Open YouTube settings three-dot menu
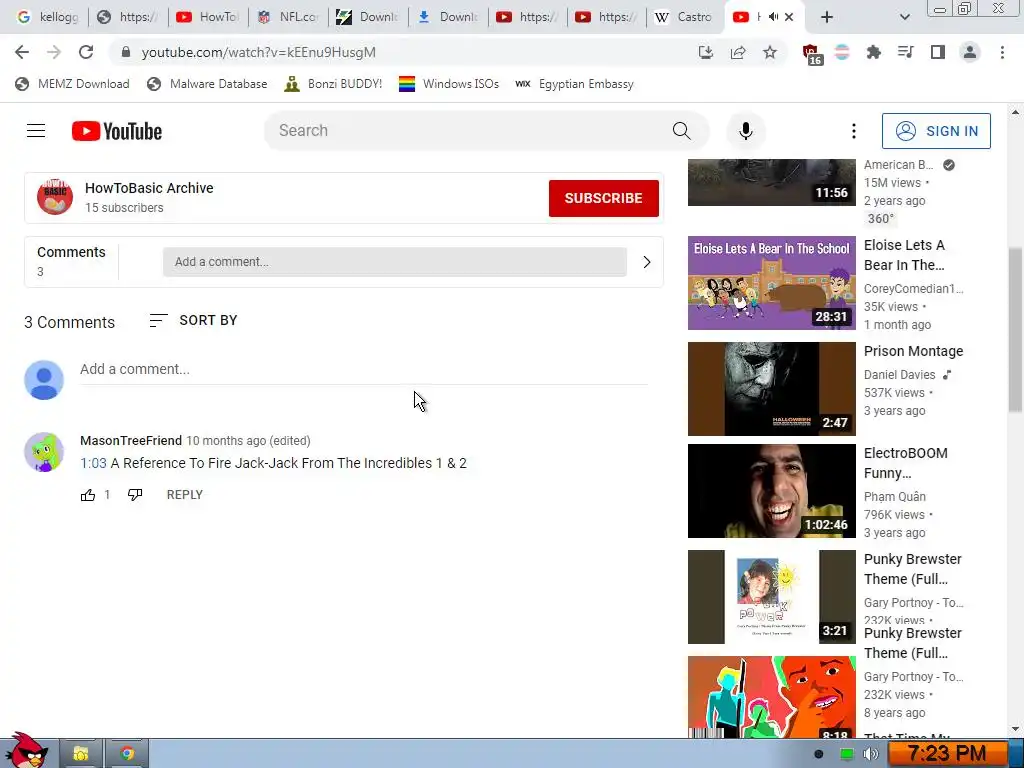Viewport: 1024px width, 768px height. 853,131
